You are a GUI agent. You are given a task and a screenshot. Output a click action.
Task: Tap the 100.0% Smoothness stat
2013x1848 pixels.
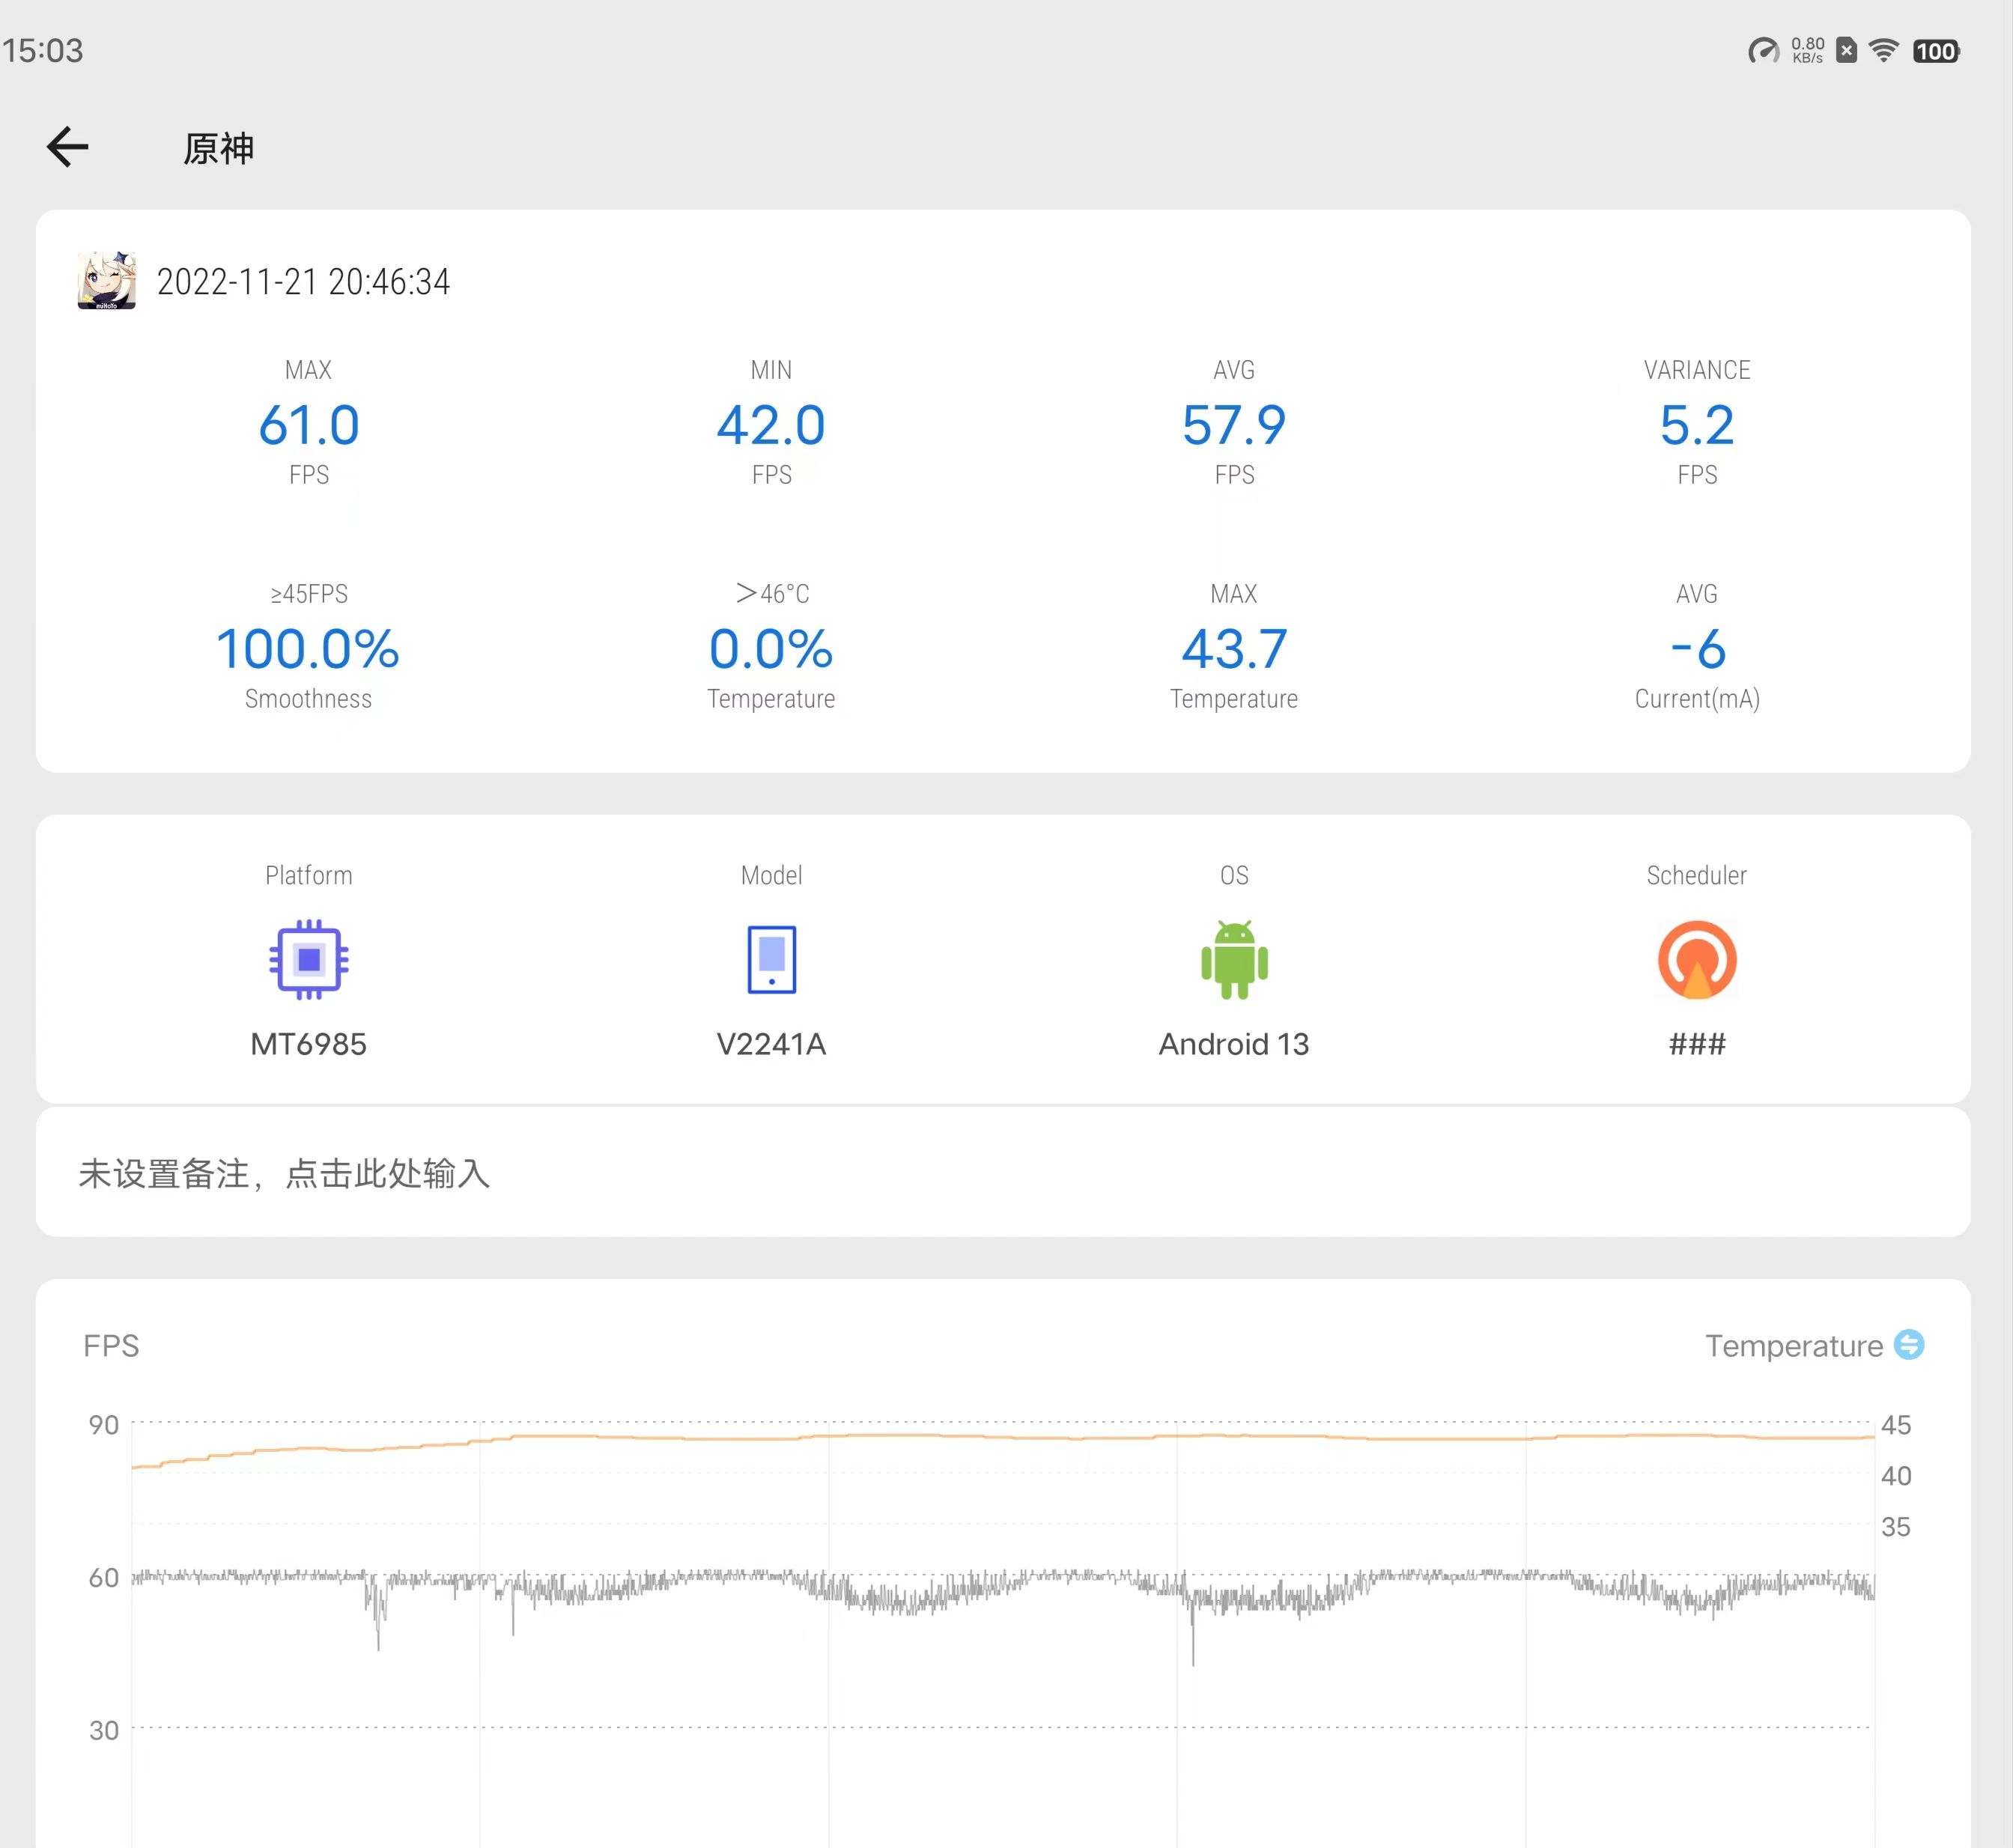309,649
